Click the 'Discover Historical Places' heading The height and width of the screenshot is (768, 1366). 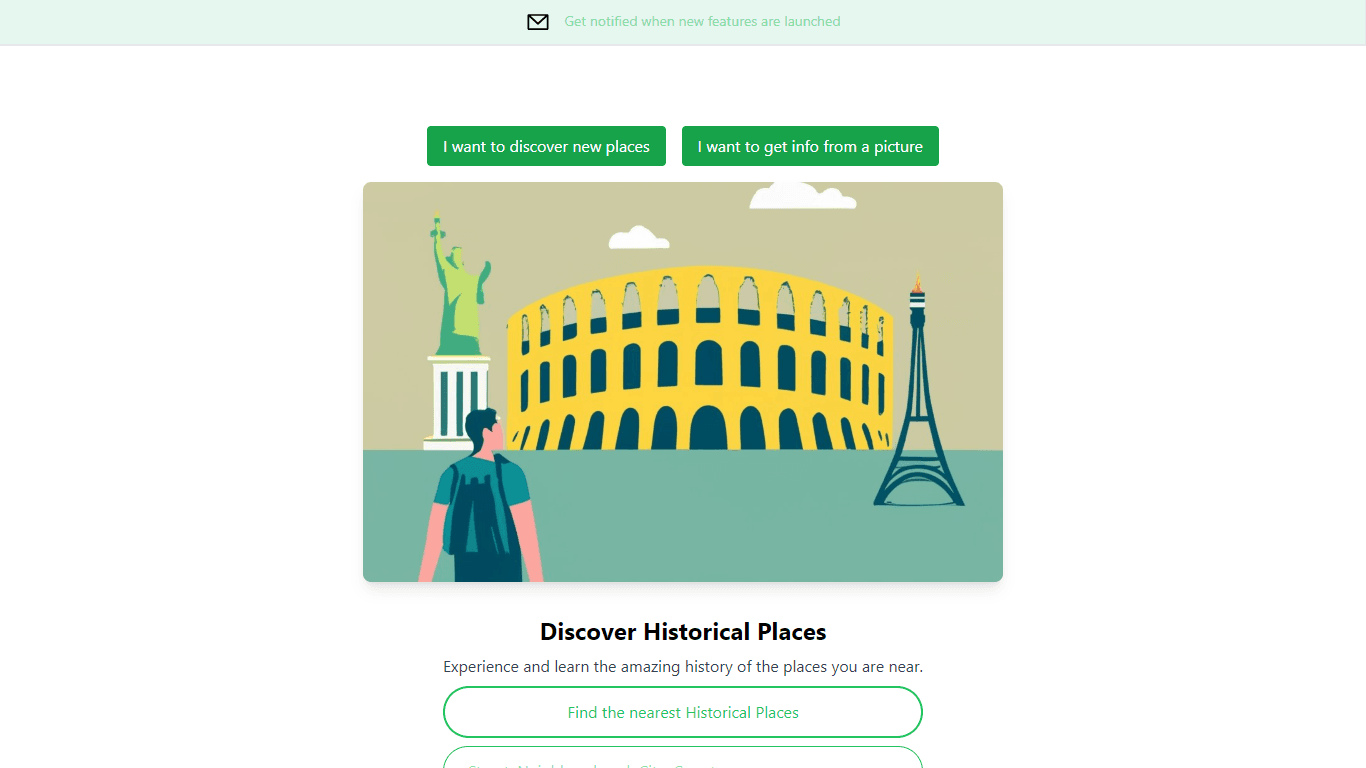683,632
